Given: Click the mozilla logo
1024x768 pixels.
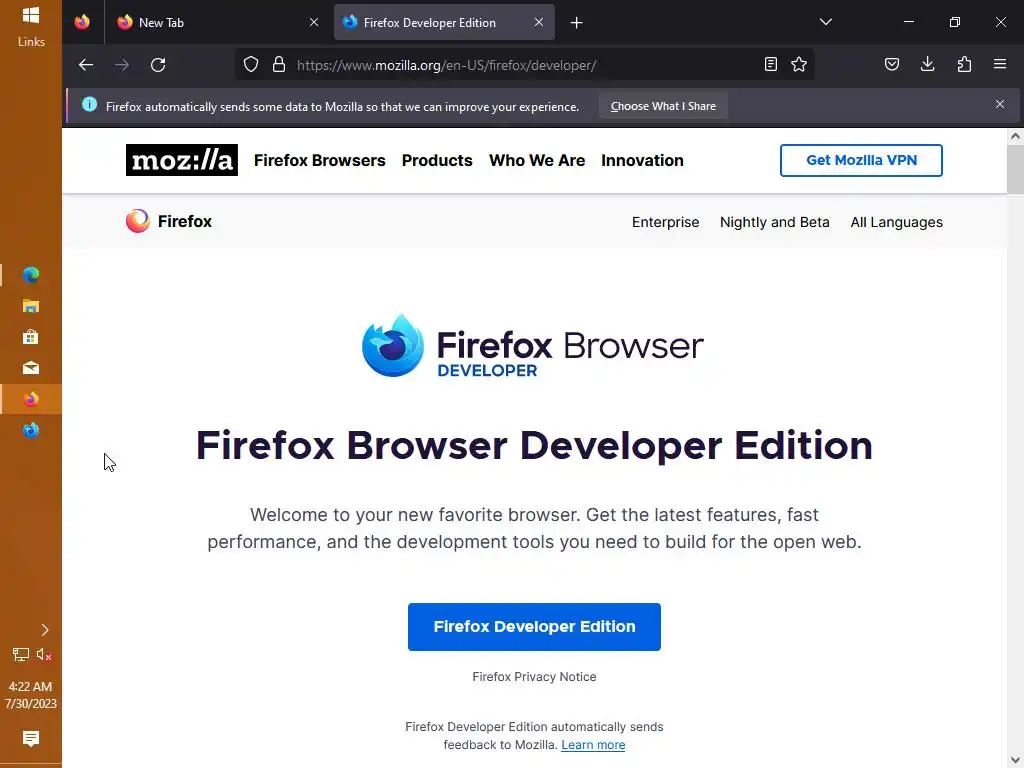Looking at the screenshot, I should 182,160.
